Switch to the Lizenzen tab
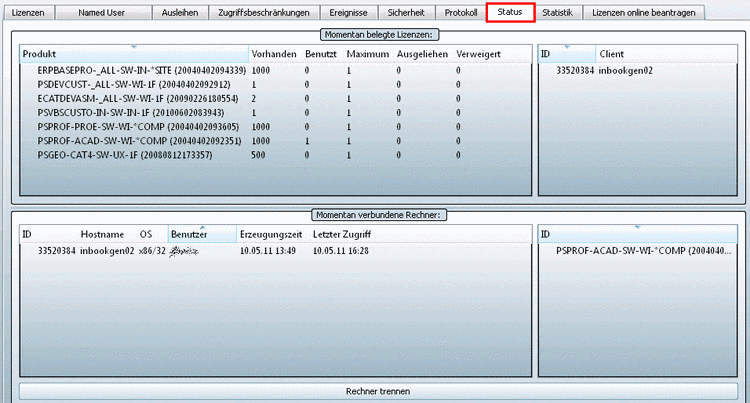Screen dimensions: 750x403 click(x=28, y=12)
